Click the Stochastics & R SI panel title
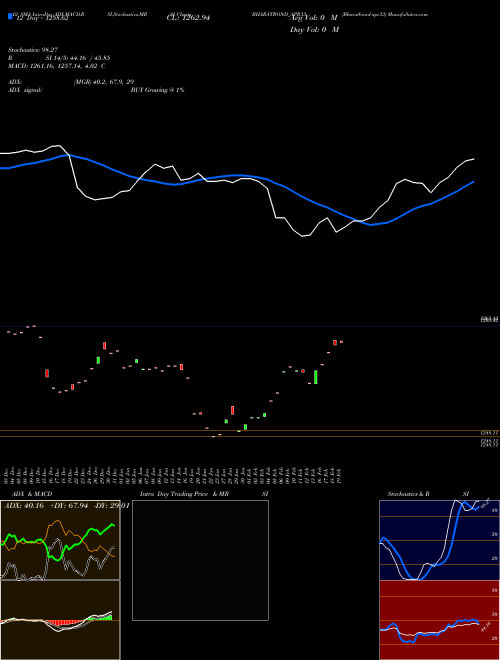Screen dimensions: 500x660 coord(428,494)
